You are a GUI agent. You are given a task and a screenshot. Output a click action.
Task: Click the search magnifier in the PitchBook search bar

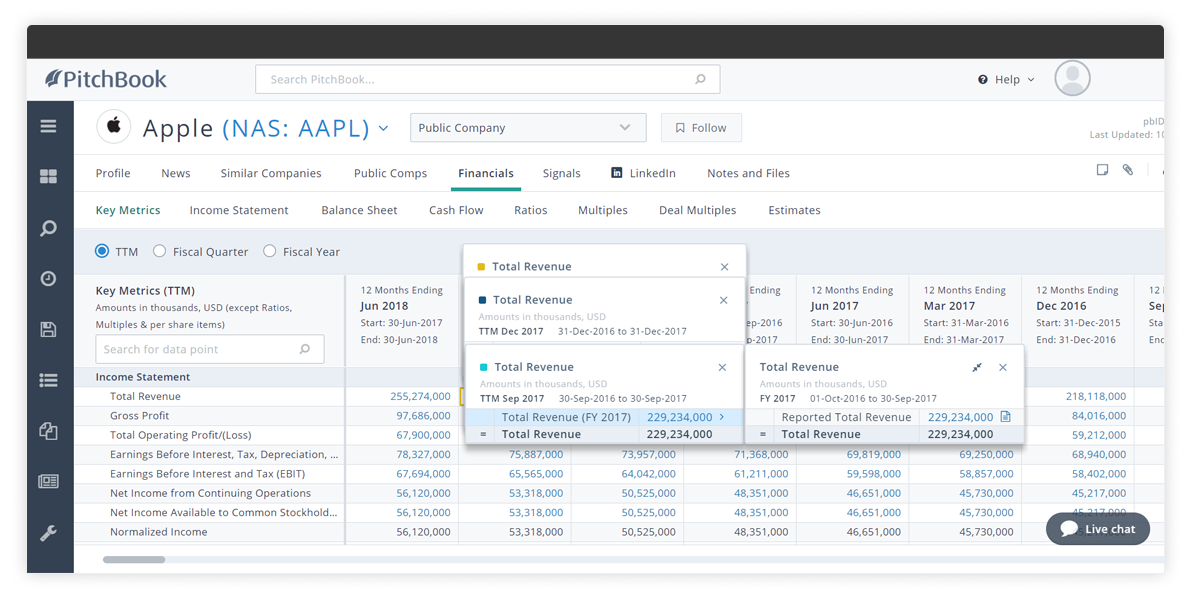tap(700, 79)
